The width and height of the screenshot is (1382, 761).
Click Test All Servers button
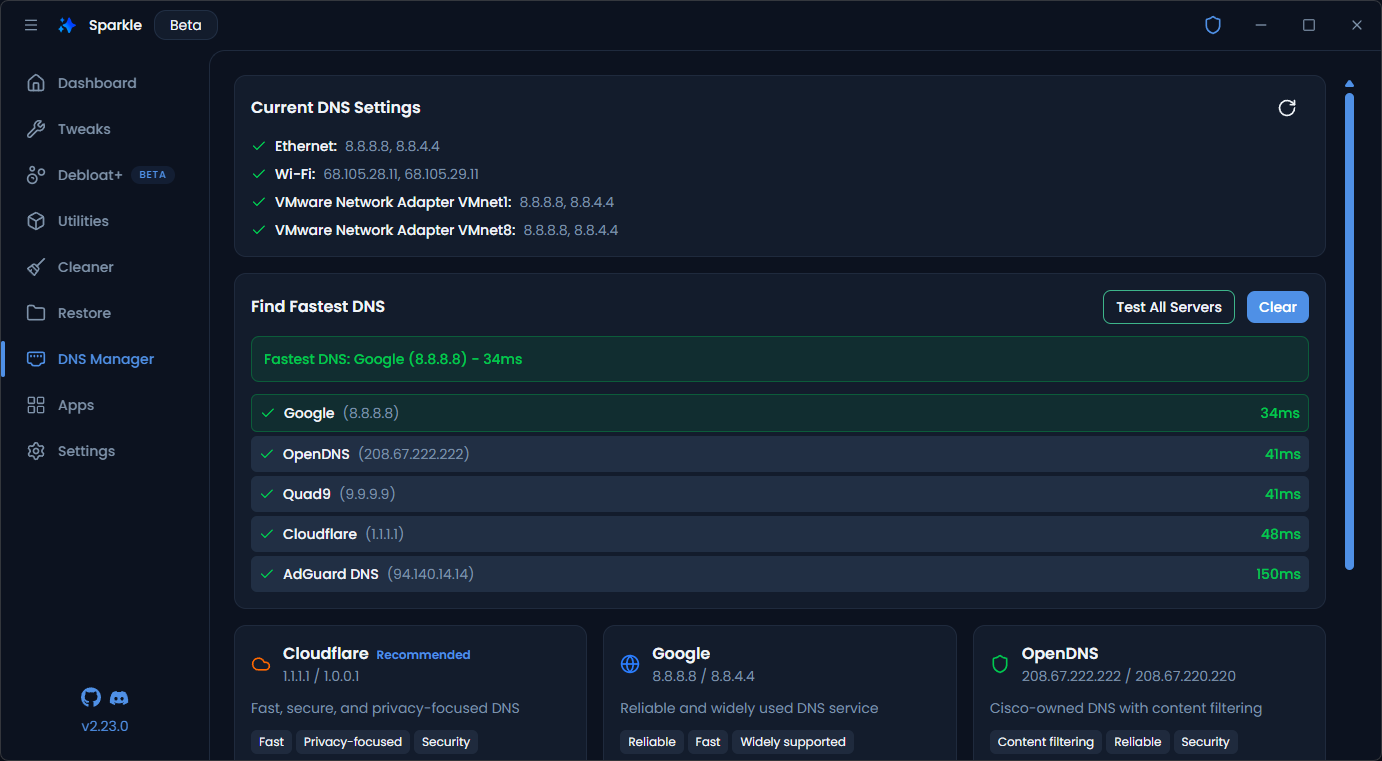(1169, 307)
